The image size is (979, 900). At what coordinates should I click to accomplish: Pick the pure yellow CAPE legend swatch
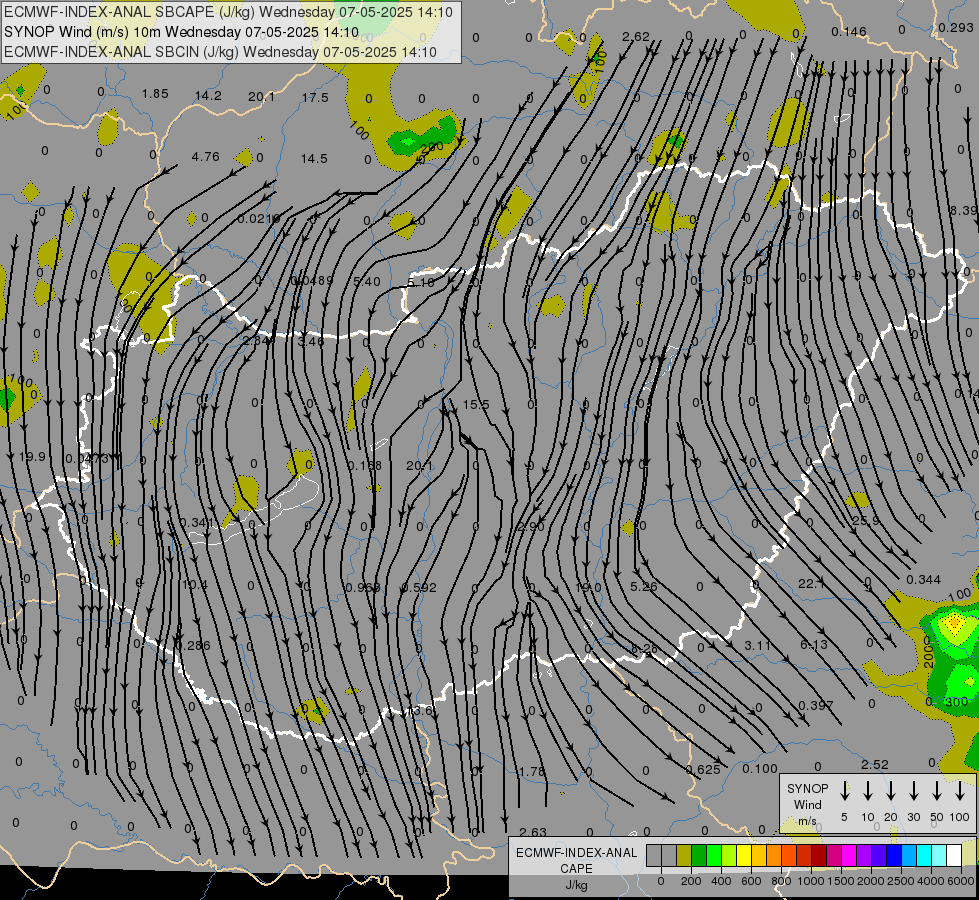744,856
